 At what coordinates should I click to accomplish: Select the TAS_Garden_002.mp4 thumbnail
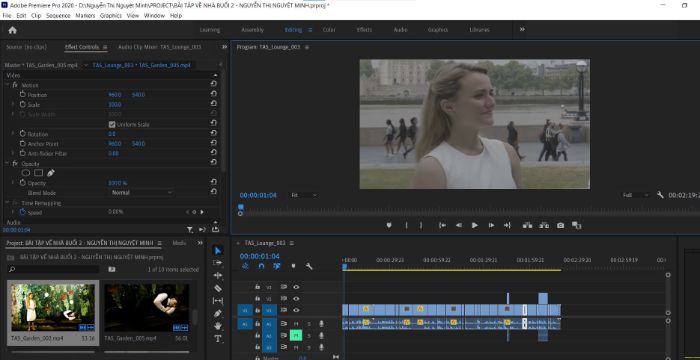pos(53,307)
